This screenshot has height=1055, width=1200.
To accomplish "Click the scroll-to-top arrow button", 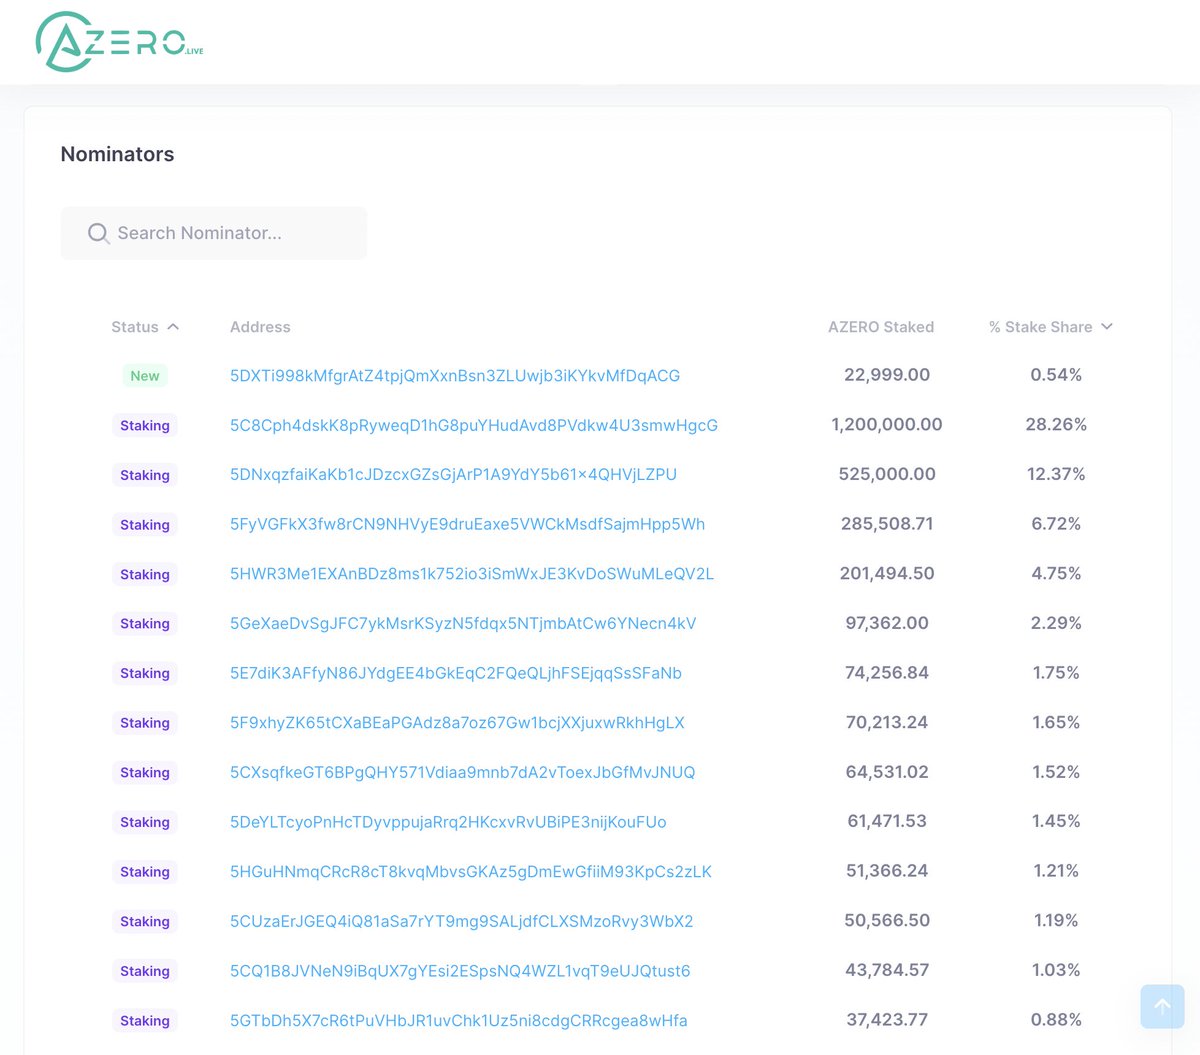I will [x=1162, y=1006].
